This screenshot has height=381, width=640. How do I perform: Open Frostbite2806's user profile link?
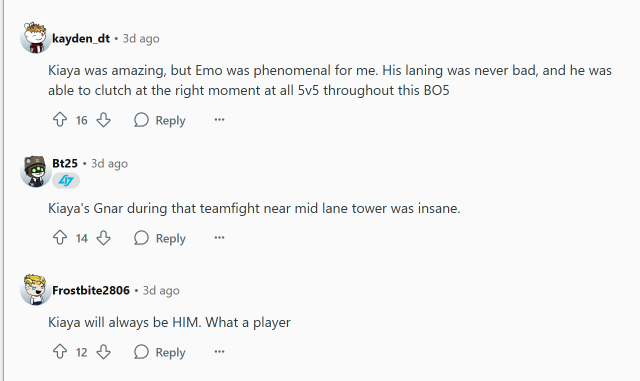coord(91,290)
